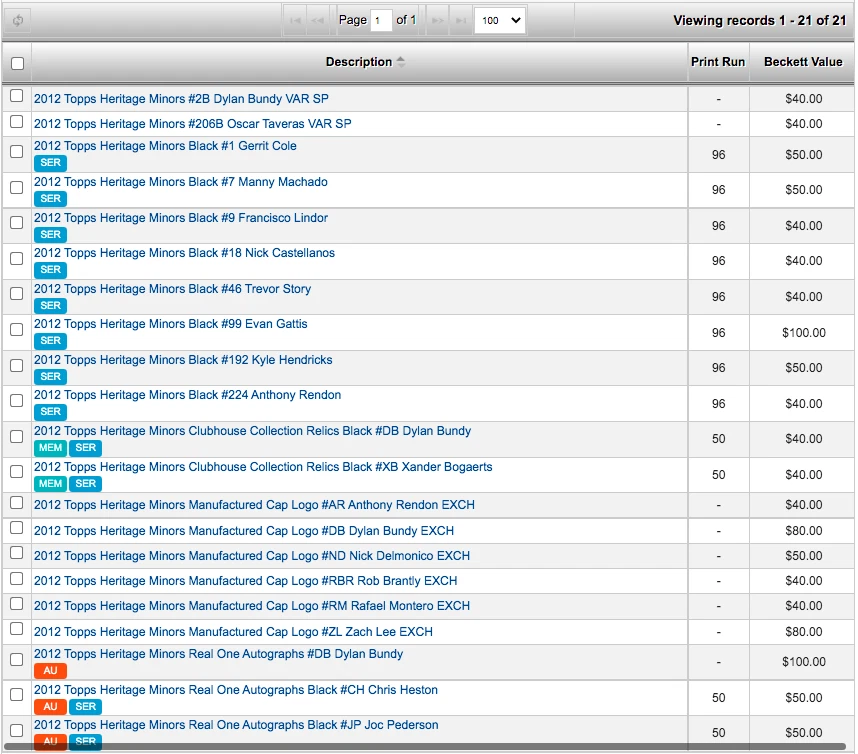Tick the Francisco Lindor row checkbox

tap(17, 223)
